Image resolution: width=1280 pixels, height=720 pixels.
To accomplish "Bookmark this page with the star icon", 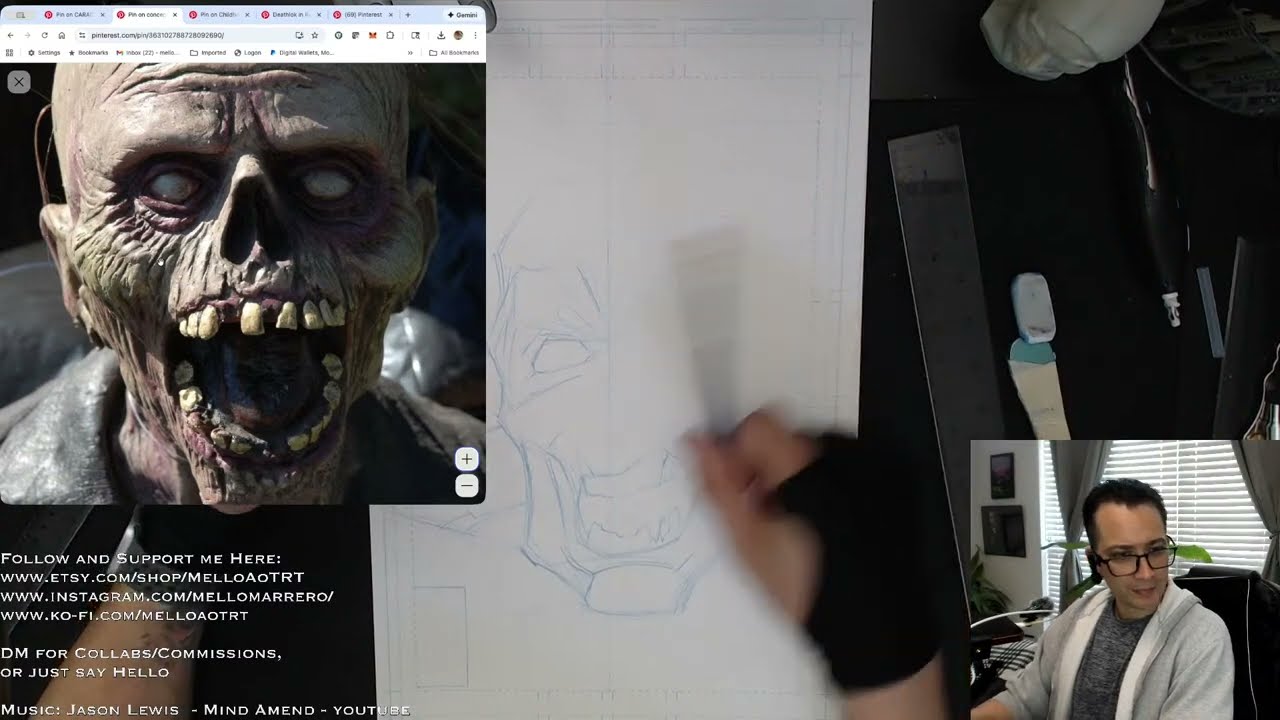I will tap(315, 35).
